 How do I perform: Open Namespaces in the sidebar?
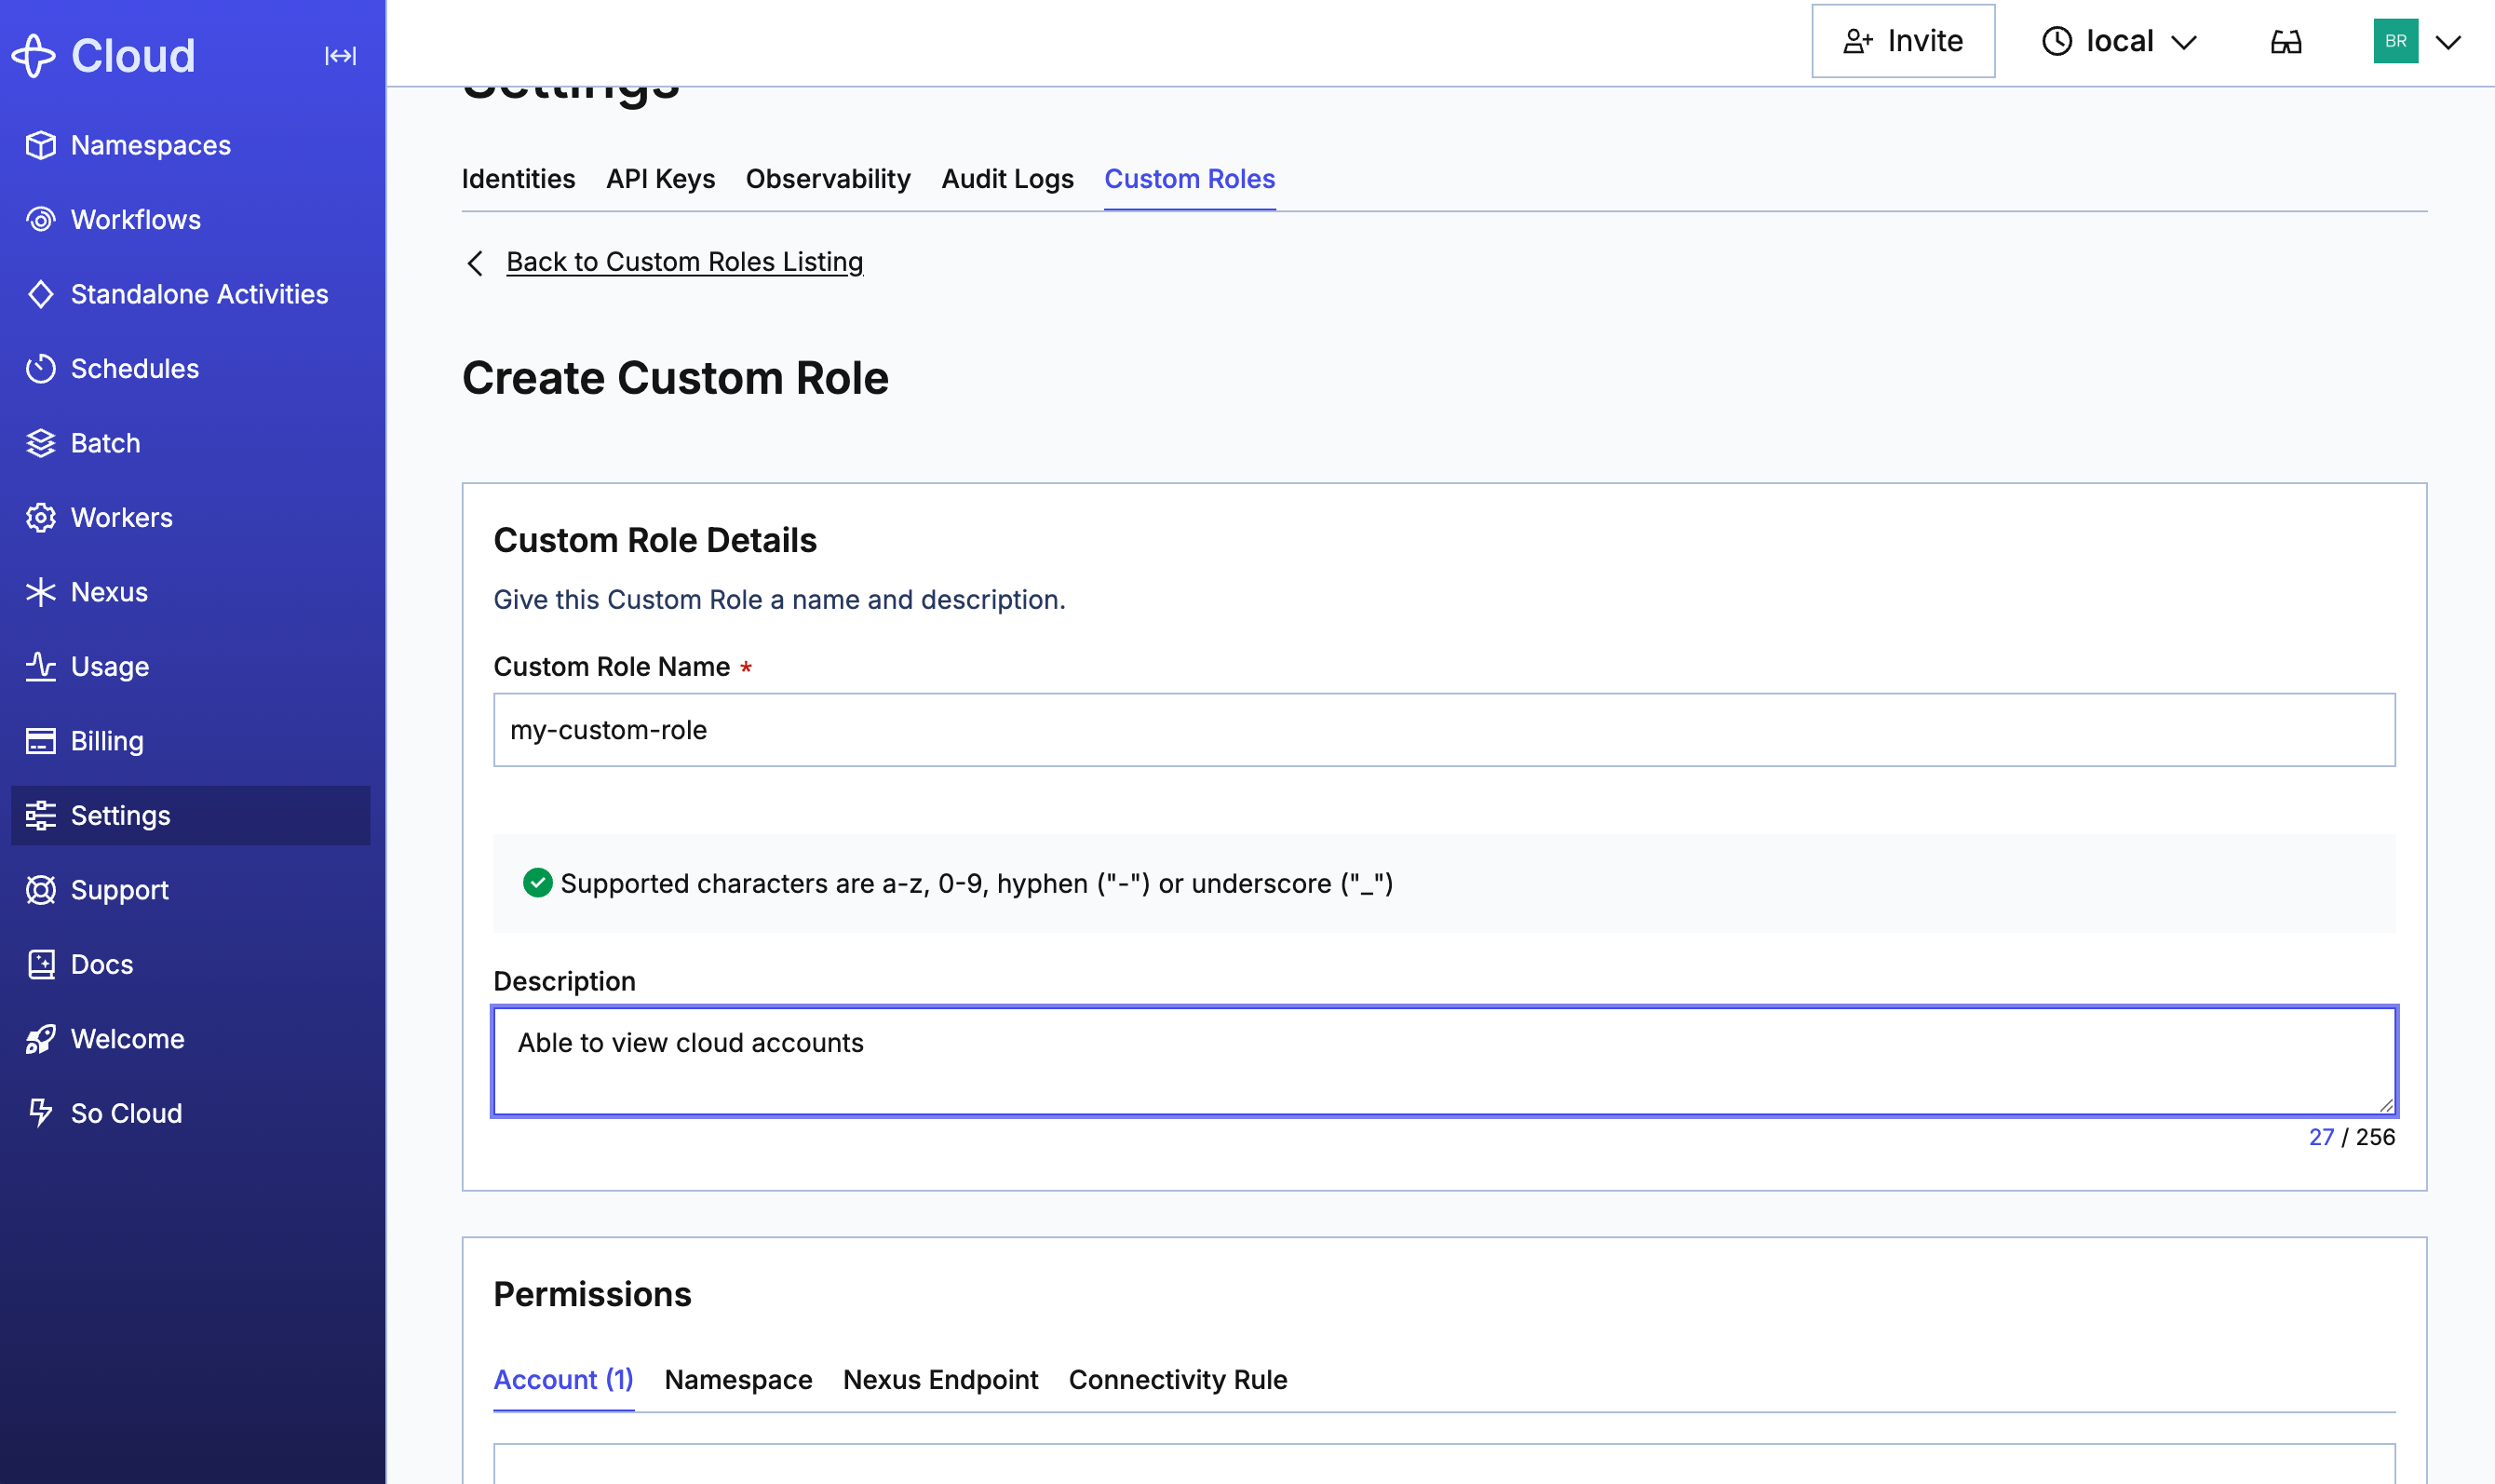coord(190,145)
